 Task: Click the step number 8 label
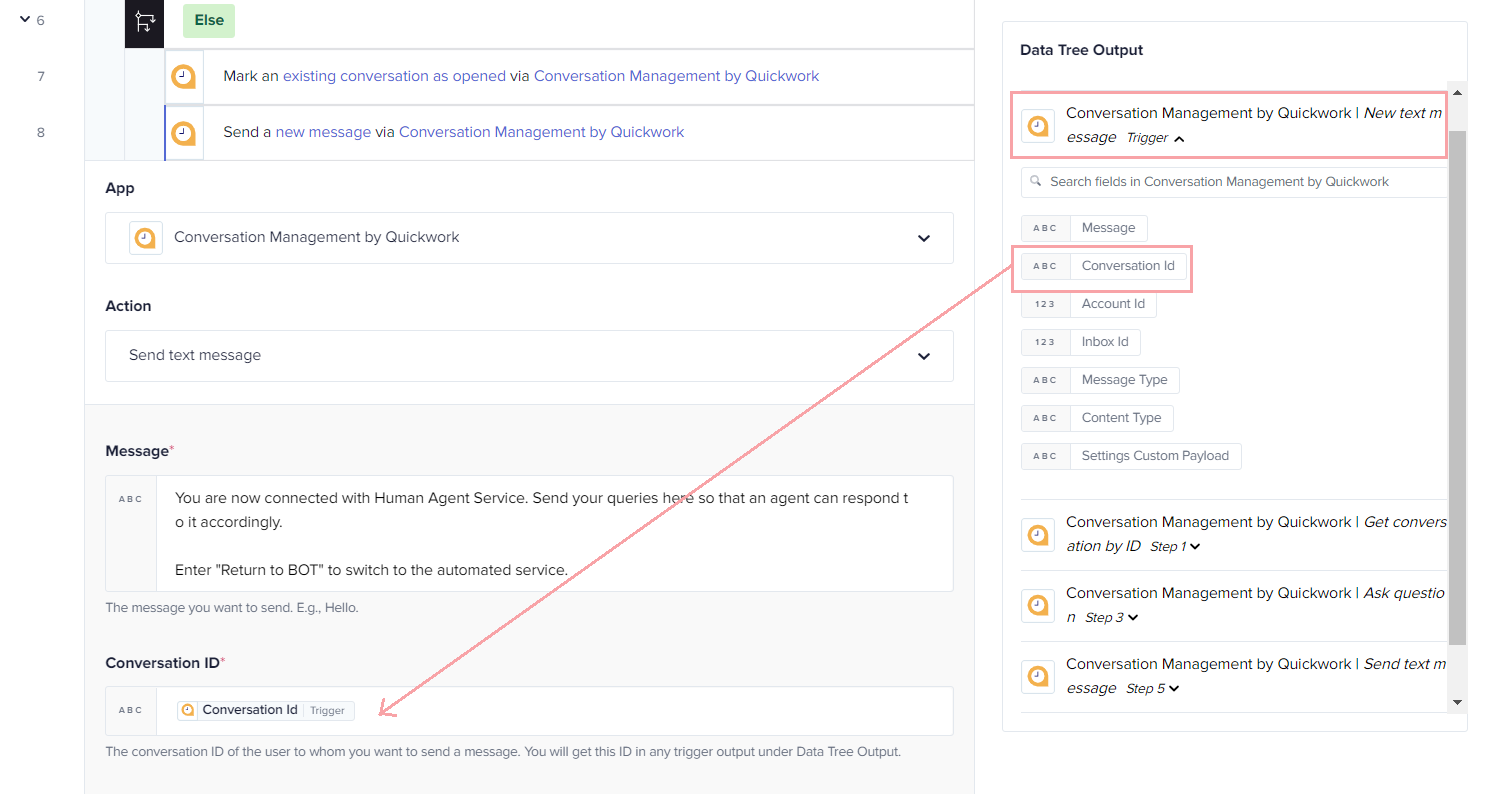(41, 132)
